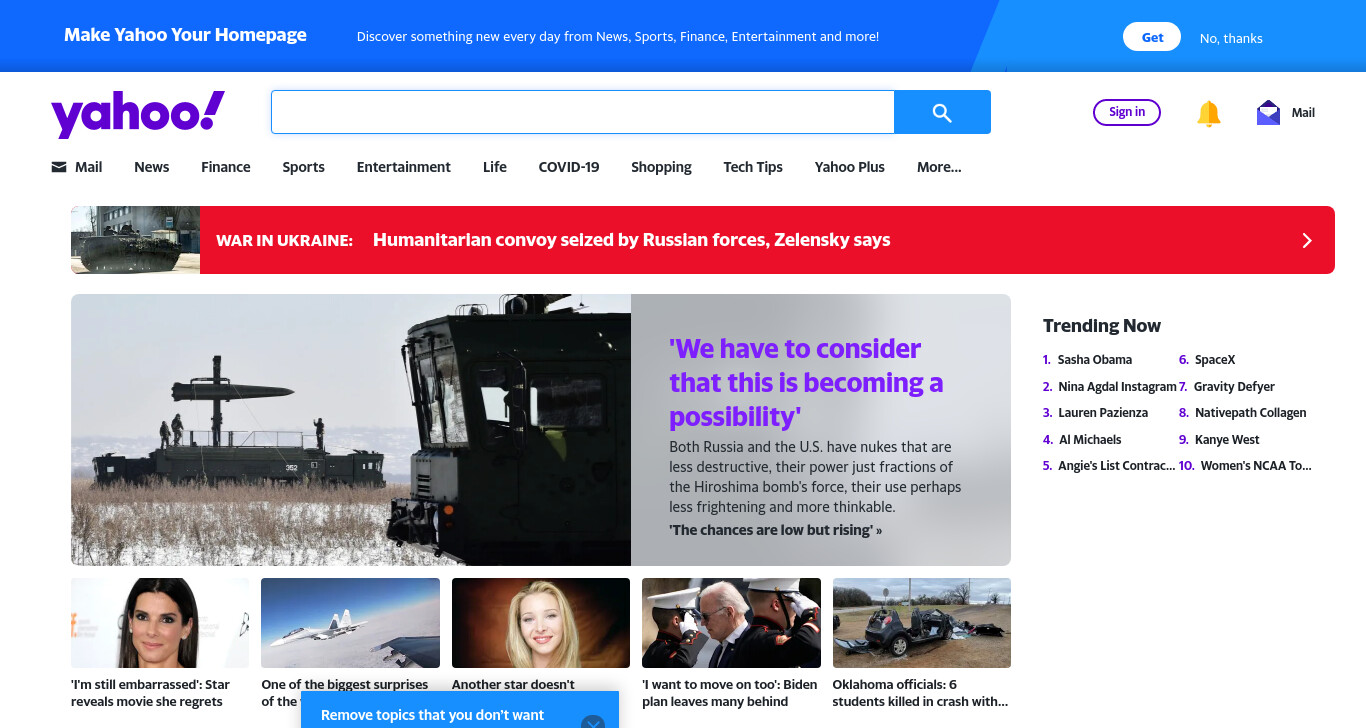Open Yahoo Plus
Image resolution: width=1366 pixels, height=728 pixels.
[850, 167]
